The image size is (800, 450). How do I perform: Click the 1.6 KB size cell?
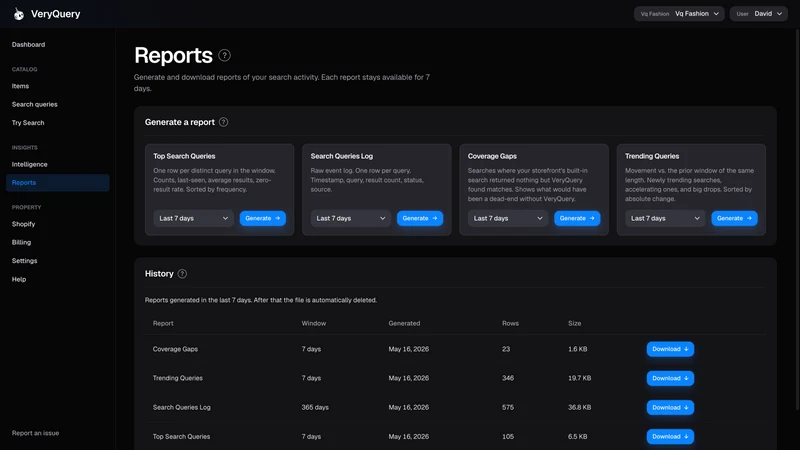(578, 349)
